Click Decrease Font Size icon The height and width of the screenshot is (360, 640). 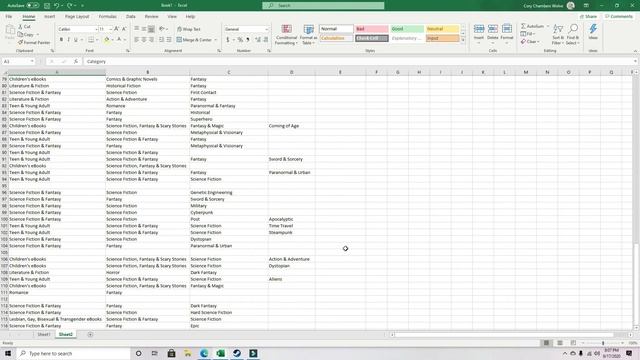click(x=124, y=29)
